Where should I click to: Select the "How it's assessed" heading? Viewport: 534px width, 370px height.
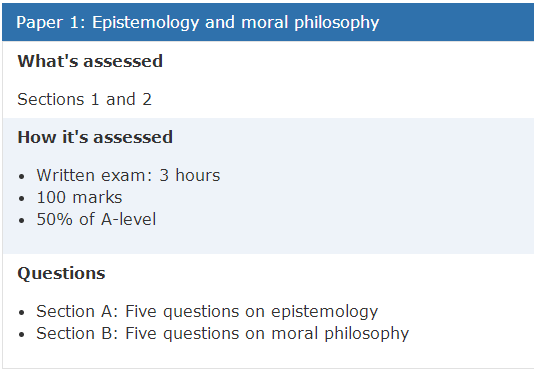pos(95,137)
